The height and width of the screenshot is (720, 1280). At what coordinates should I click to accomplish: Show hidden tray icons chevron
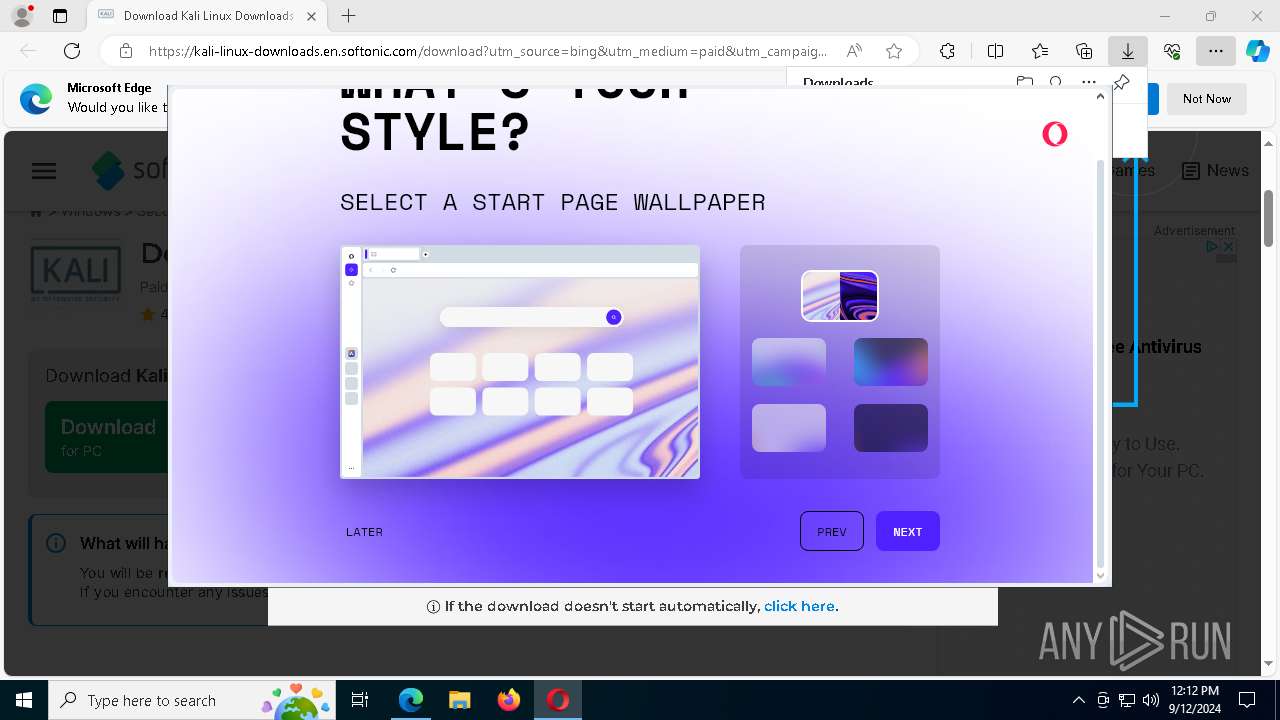tap(1078, 700)
